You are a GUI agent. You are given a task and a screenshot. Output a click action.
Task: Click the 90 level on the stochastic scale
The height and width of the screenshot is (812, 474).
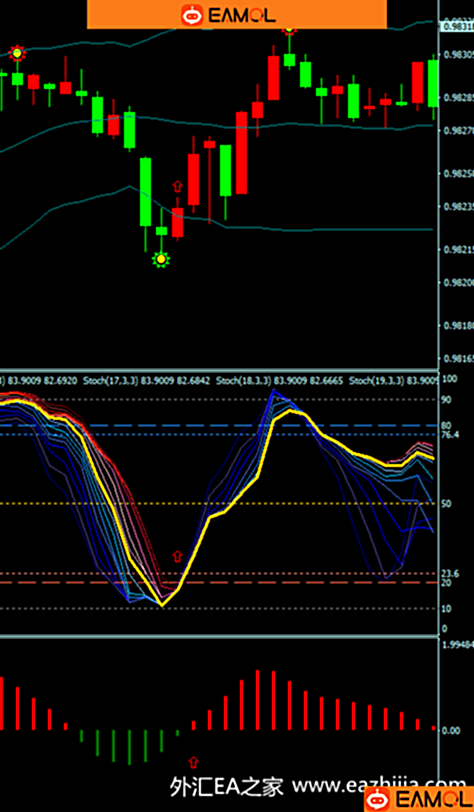point(447,400)
